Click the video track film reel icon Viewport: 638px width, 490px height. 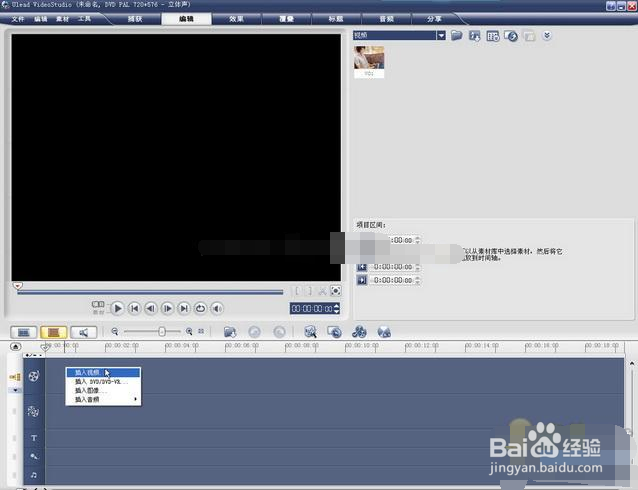[x=34, y=376]
